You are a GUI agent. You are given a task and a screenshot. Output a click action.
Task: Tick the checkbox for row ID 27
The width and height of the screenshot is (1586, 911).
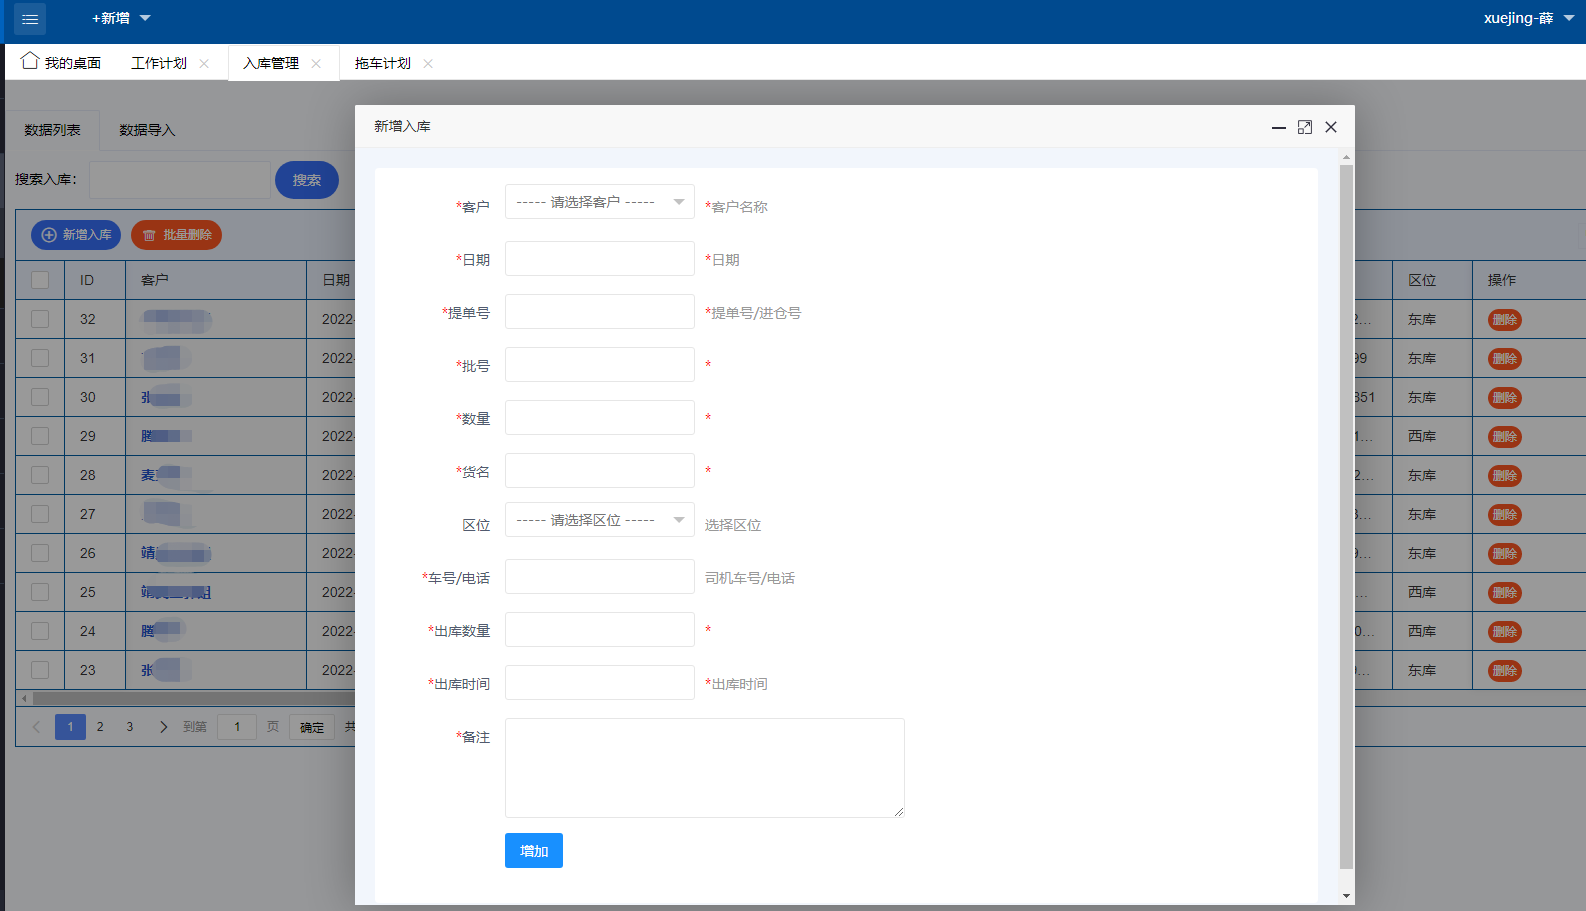pyautogui.click(x=40, y=514)
